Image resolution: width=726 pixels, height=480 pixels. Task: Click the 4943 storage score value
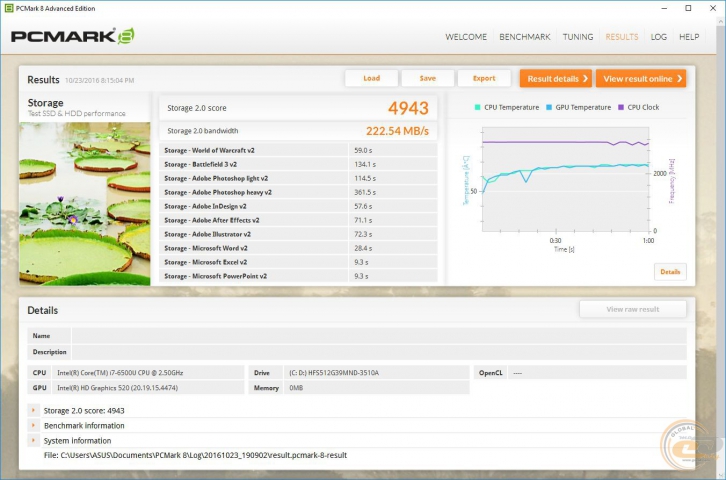click(x=408, y=108)
